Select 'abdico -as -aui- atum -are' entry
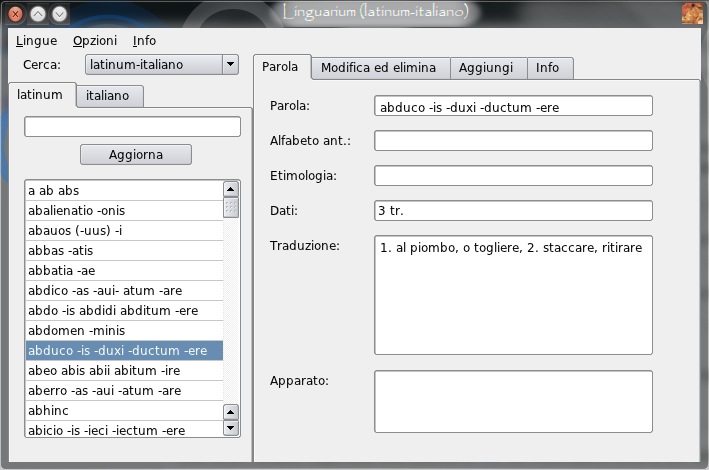This screenshot has width=709, height=470. coord(124,290)
